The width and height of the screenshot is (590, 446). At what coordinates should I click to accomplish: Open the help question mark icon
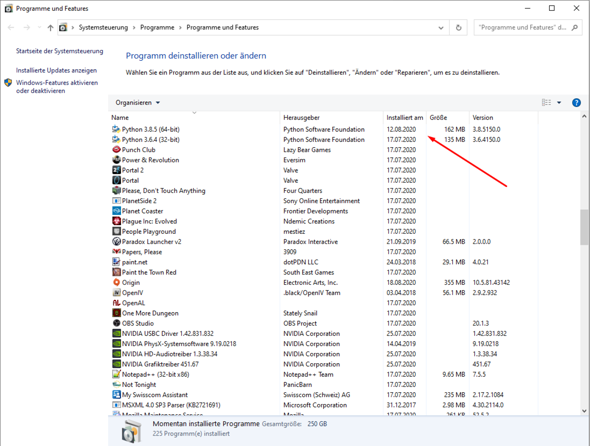click(576, 102)
